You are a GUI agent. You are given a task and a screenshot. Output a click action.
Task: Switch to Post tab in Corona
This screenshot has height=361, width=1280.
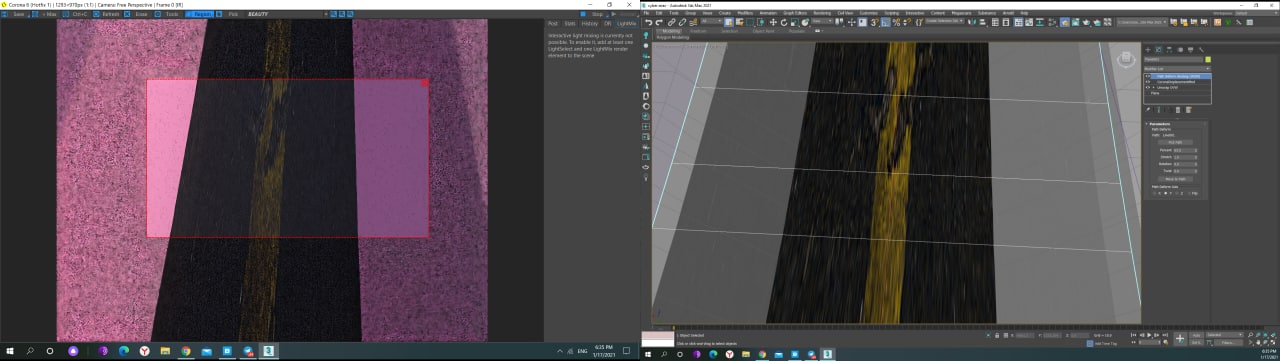pos(553,24)
